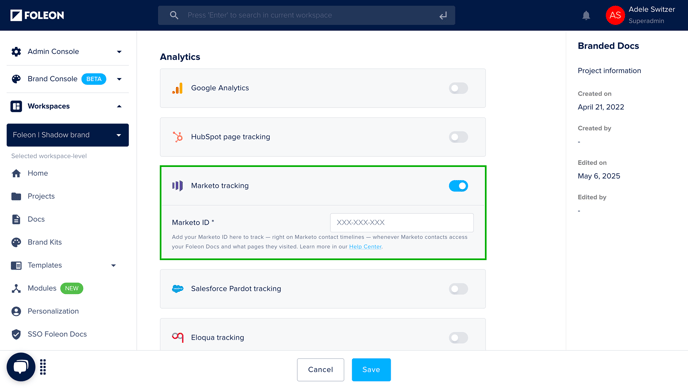Enable Salesforce Pardot tracking toggle
Screen dimensions: 688x389
458,289
